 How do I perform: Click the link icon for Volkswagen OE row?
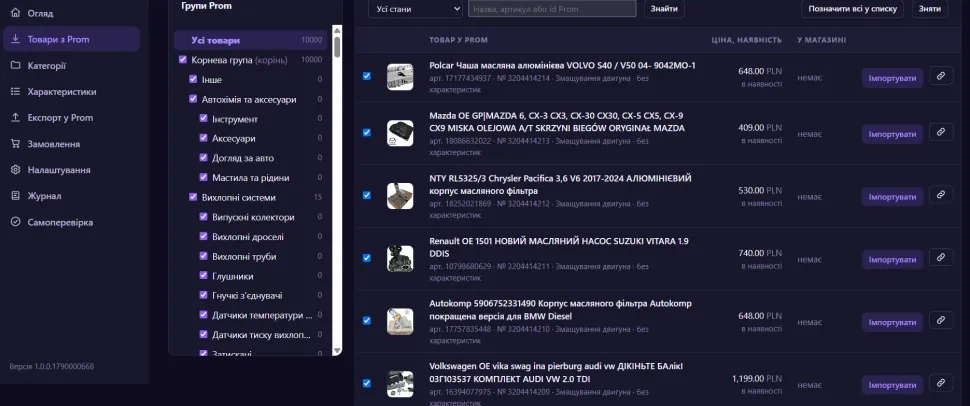[x=941, y=383]
